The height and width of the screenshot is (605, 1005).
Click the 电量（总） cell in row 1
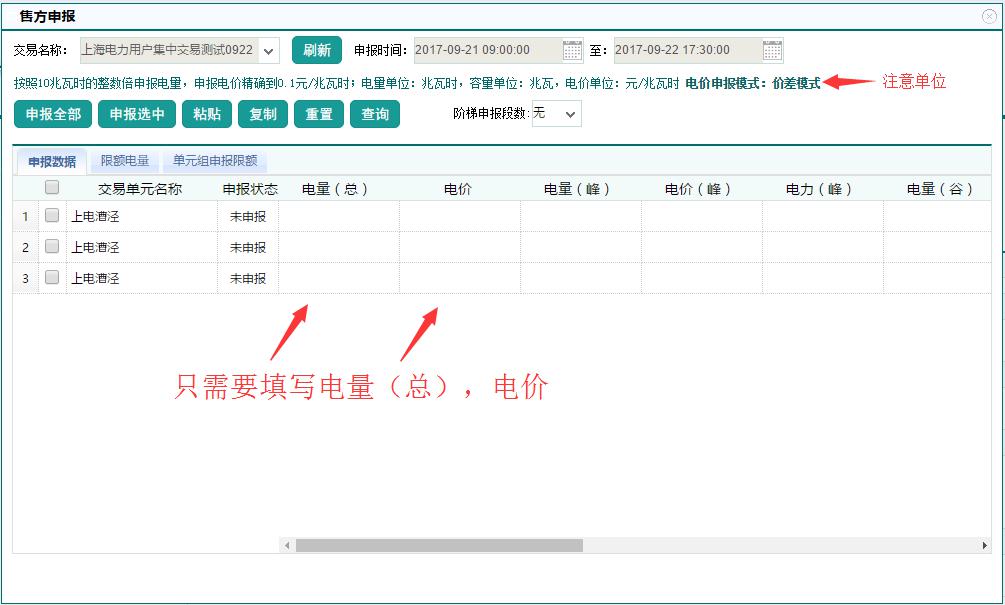click(x=338, y=216)
